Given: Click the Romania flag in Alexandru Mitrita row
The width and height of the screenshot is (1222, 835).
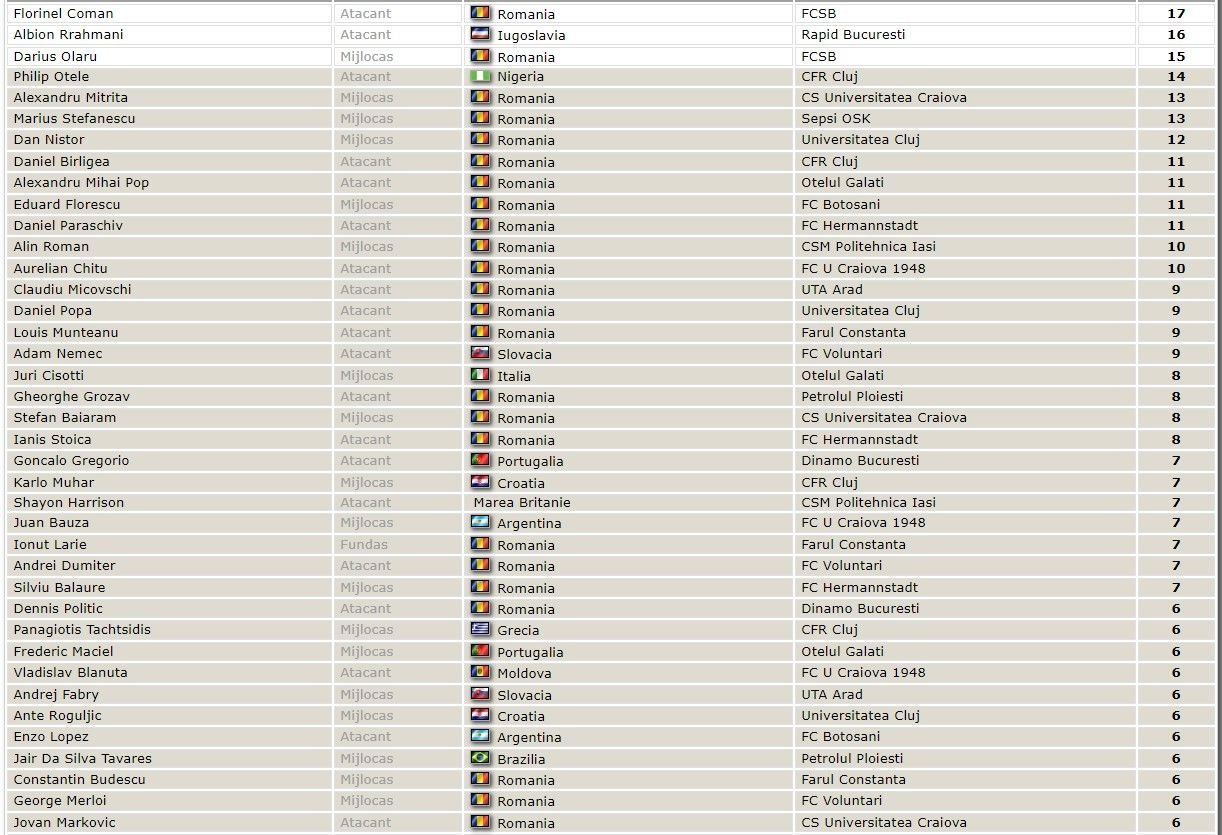Looking at the screenshot, I should tap(481, 98).
